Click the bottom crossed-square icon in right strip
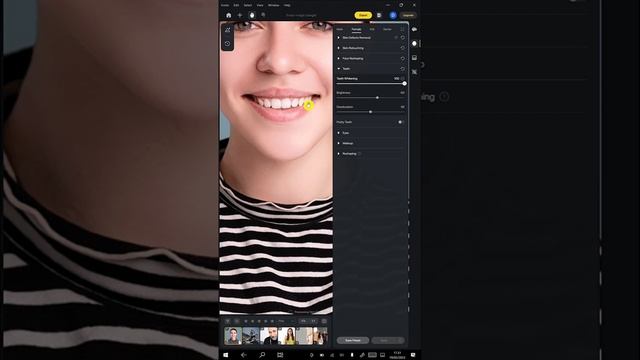 tap(414, 72)
